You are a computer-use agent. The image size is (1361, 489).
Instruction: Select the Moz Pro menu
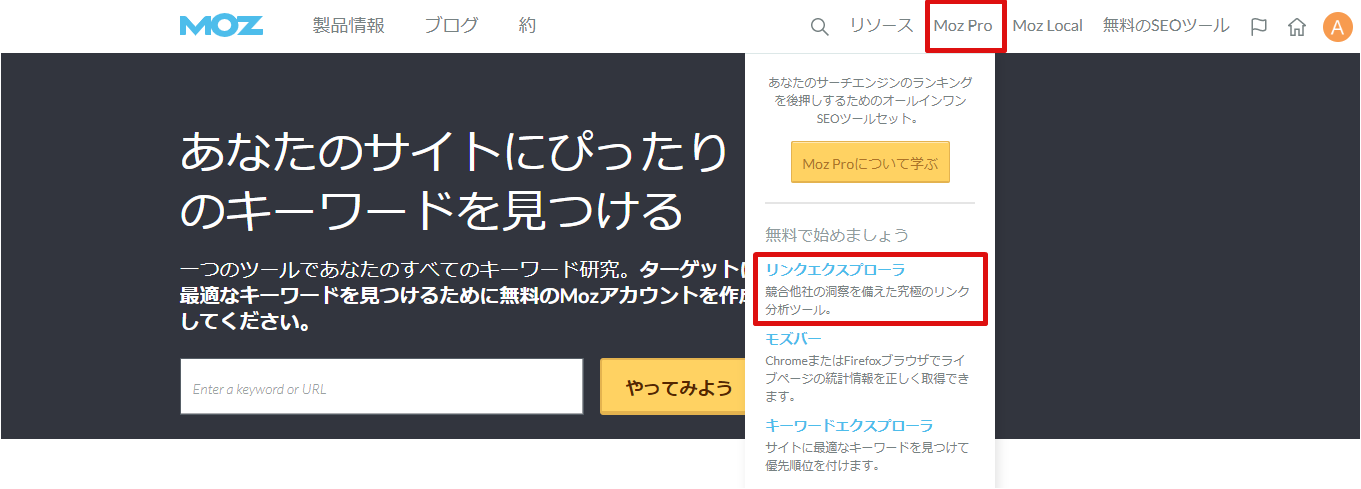(x=963, y=26)
